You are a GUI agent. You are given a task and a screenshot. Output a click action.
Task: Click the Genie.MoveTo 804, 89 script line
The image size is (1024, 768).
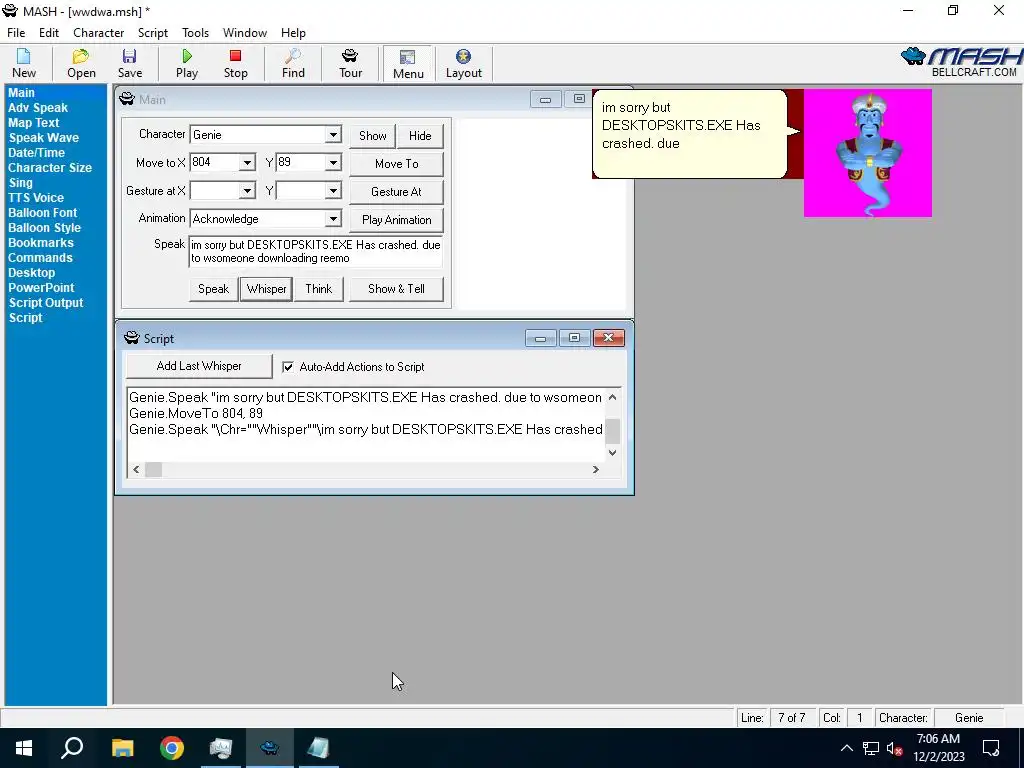[x=196, y=413]
